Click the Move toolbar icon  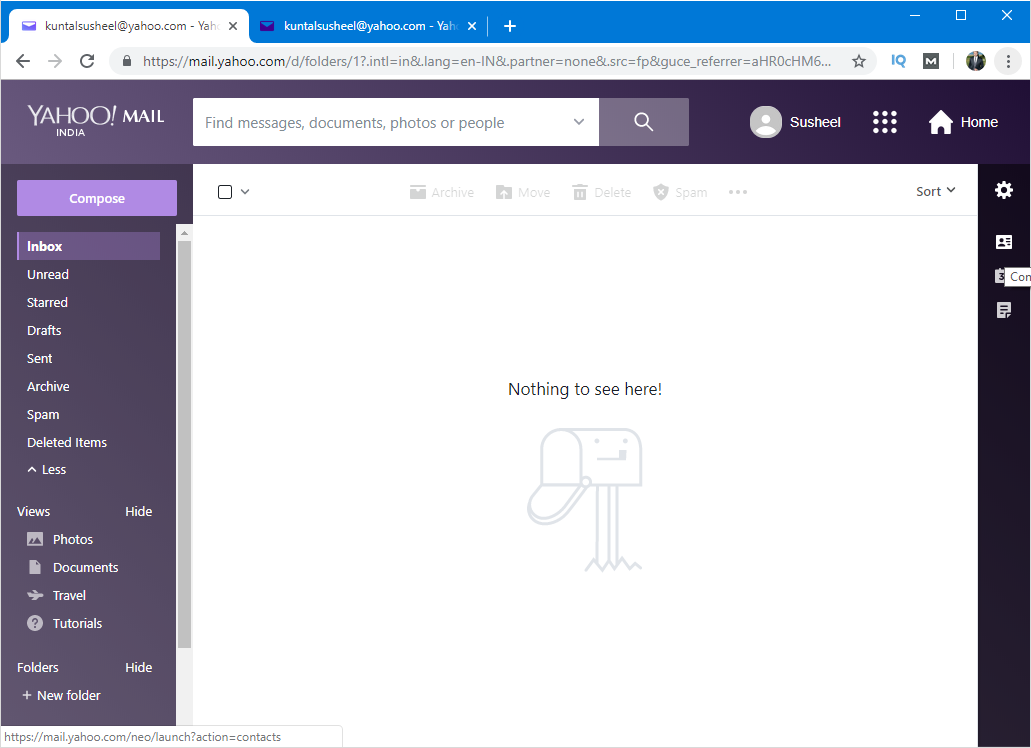504,192
